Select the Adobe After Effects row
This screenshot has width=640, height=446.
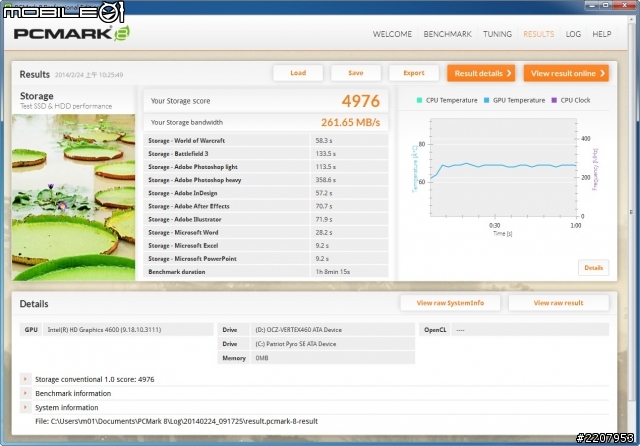266,206
